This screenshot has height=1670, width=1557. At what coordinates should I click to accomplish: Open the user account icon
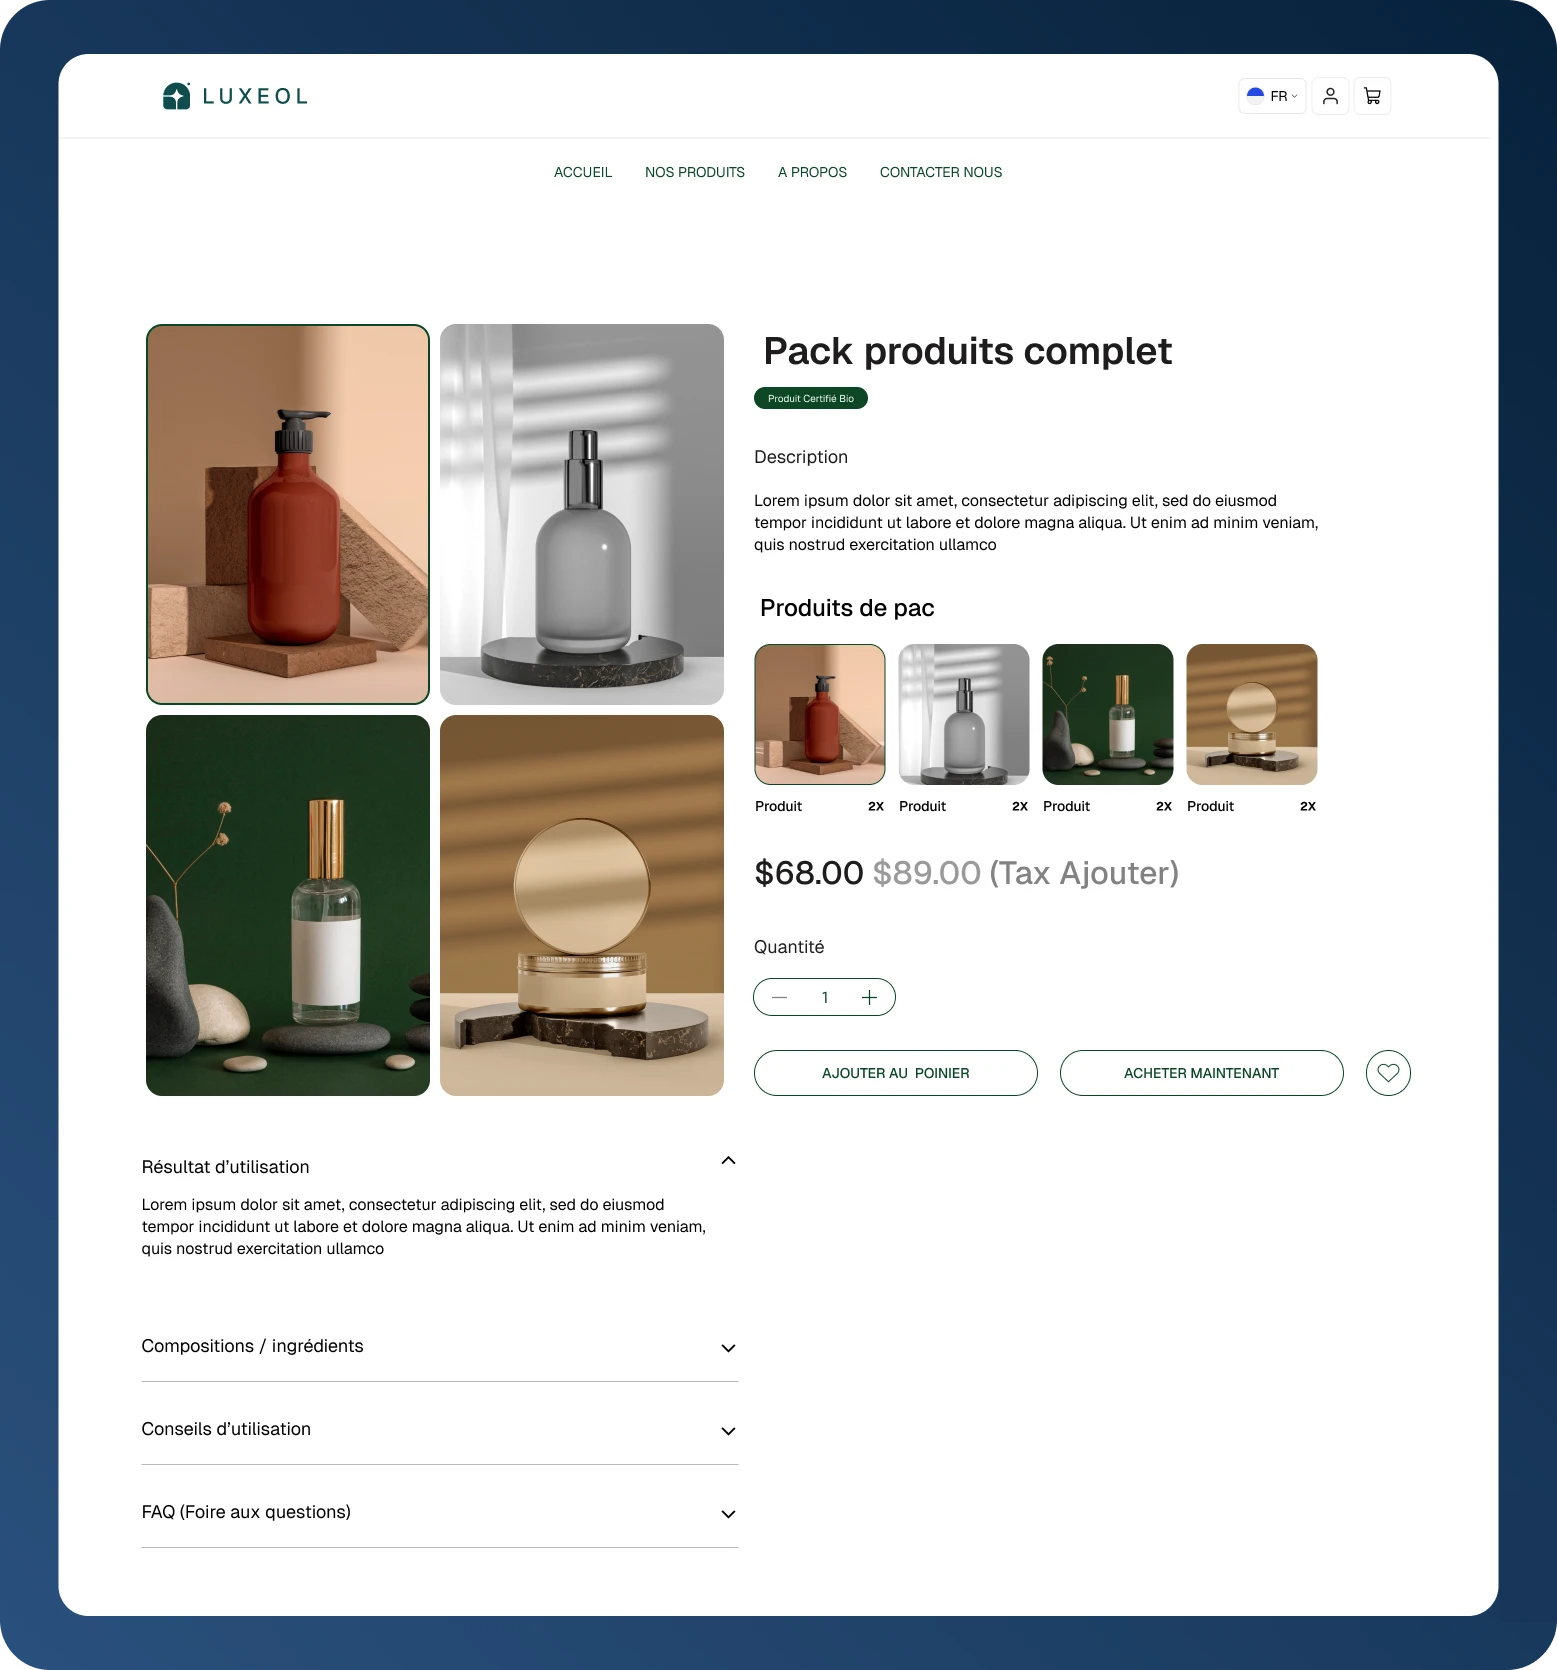pyautogui.click(x=1330, y=96)
